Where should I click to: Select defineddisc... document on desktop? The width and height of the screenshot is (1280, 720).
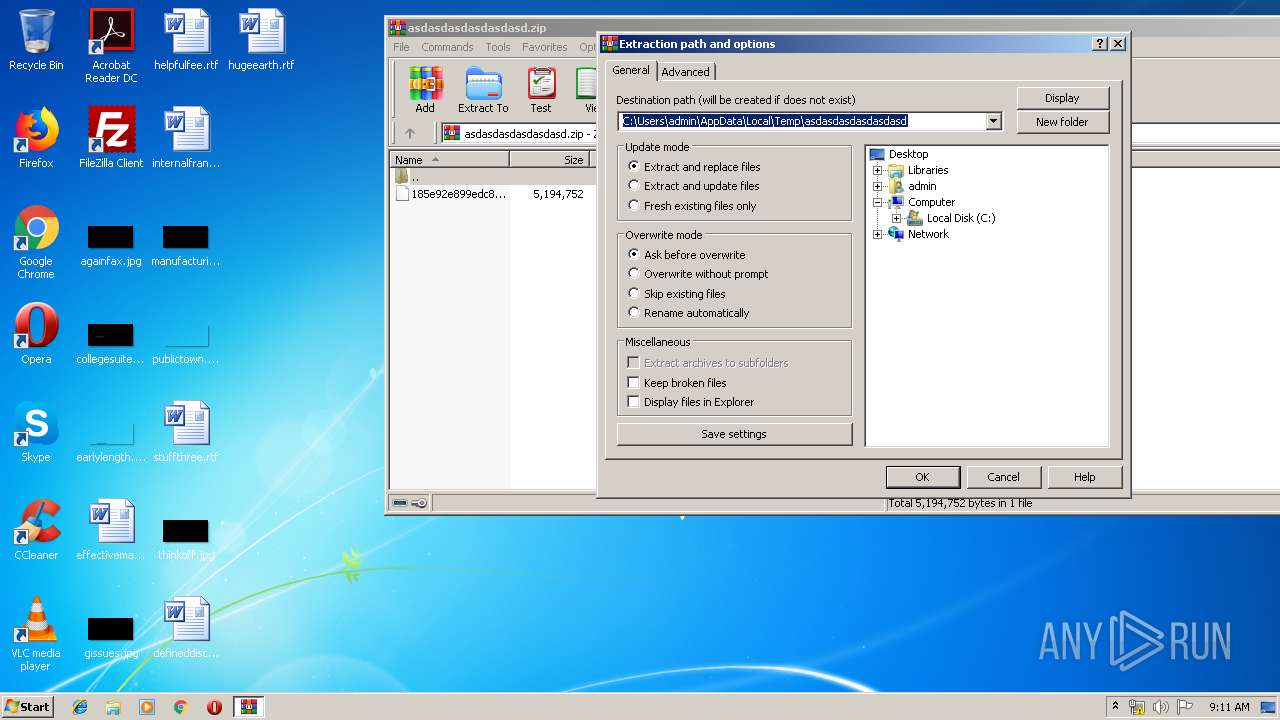pyautogui.click(x=186, y=628)
